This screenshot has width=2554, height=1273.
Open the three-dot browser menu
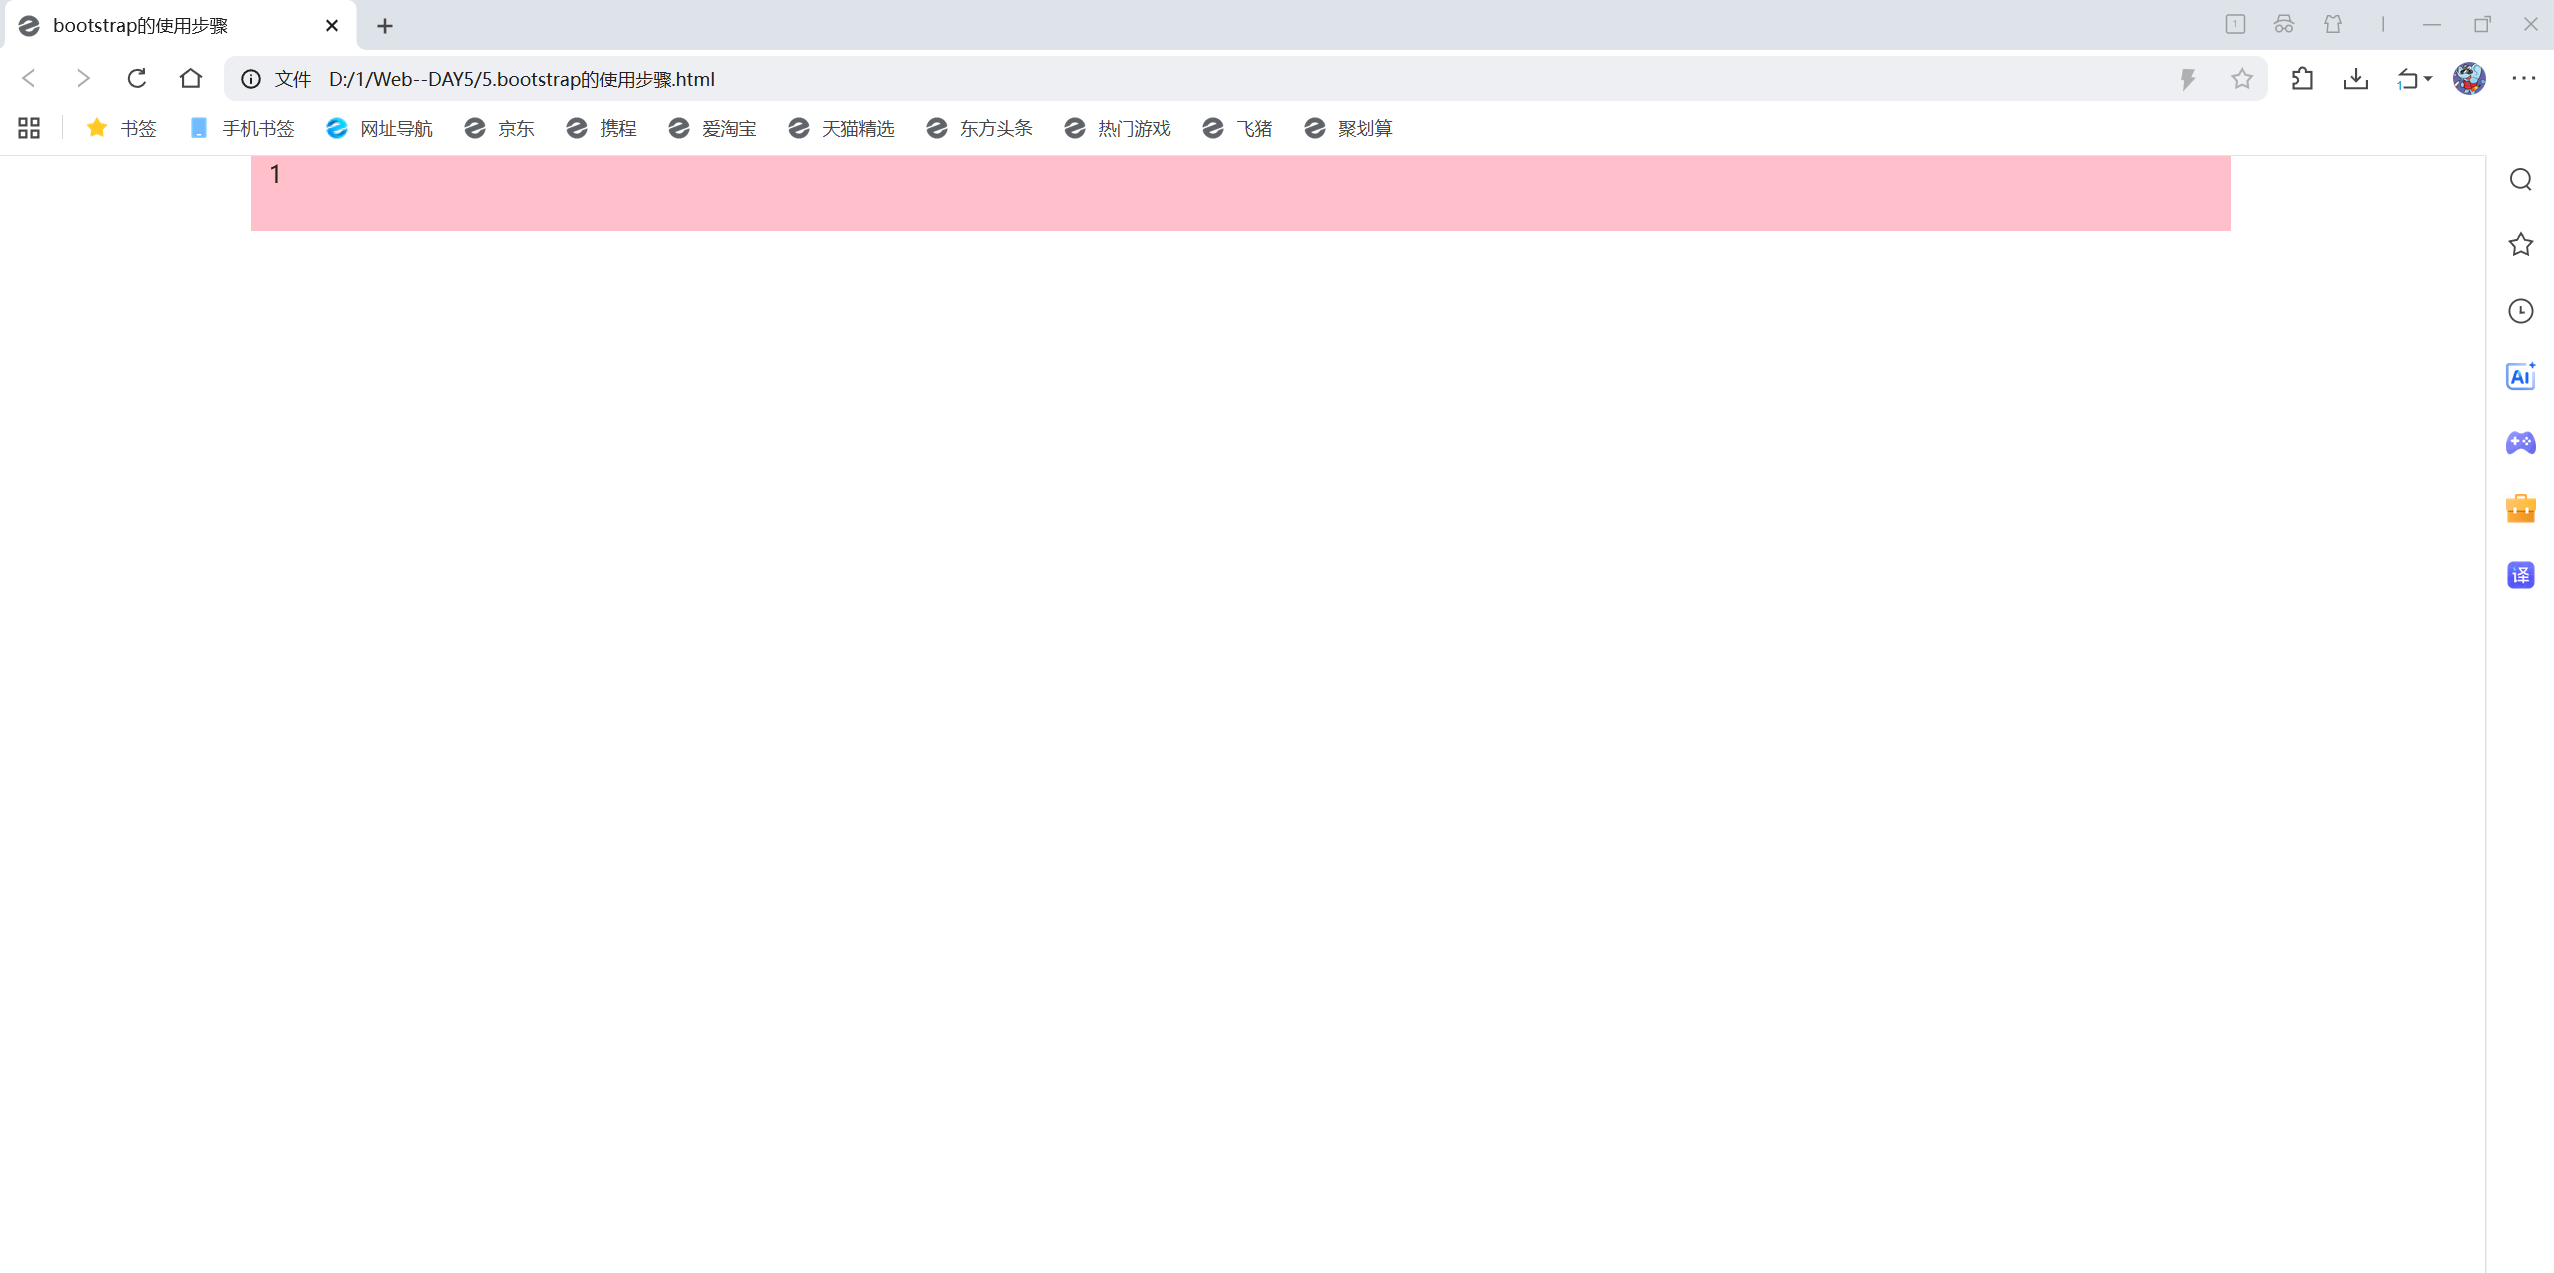point(2524,78)
